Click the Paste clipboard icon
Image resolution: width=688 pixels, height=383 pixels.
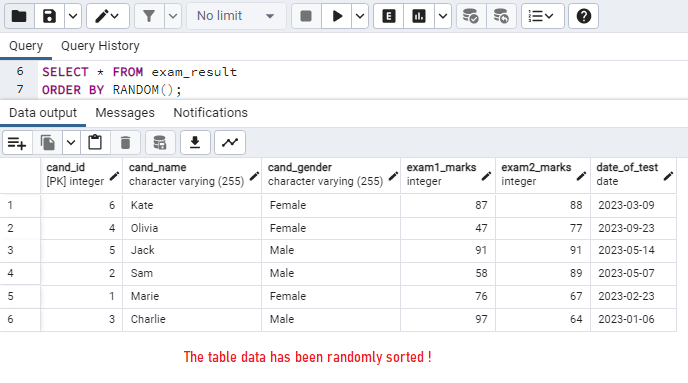click(x=95, y=143)
